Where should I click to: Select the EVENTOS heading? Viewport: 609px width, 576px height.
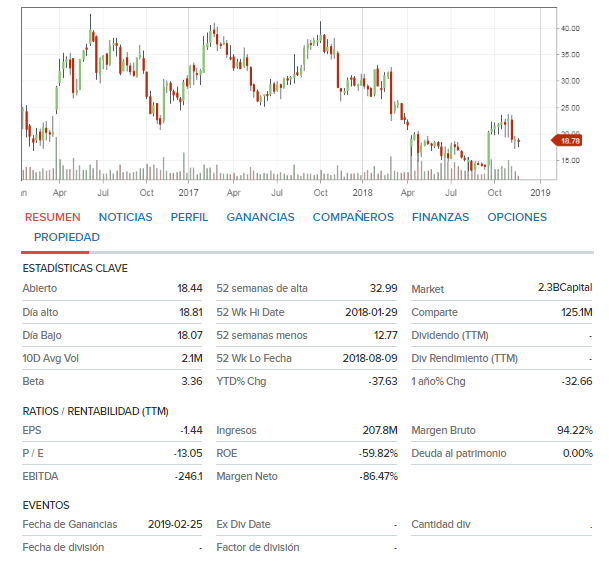[46, 505]
